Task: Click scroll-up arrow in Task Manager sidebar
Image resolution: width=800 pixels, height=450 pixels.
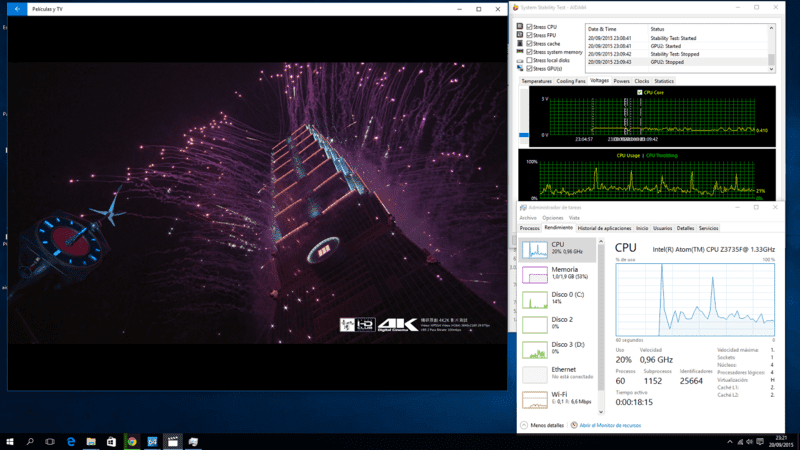Action: [x=601, y=241]
